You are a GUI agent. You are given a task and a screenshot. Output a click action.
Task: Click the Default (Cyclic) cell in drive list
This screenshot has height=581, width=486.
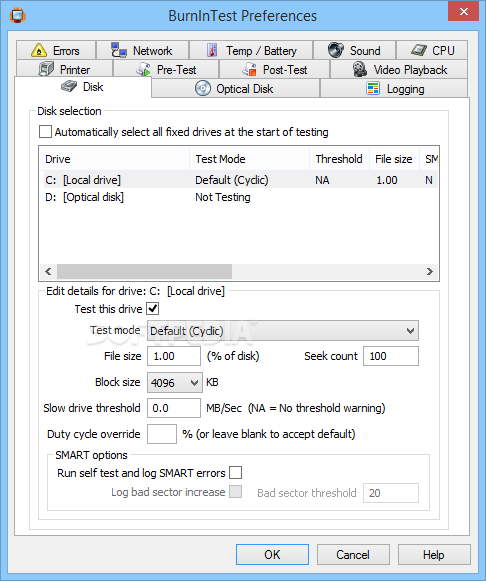(x=232, y=180)
